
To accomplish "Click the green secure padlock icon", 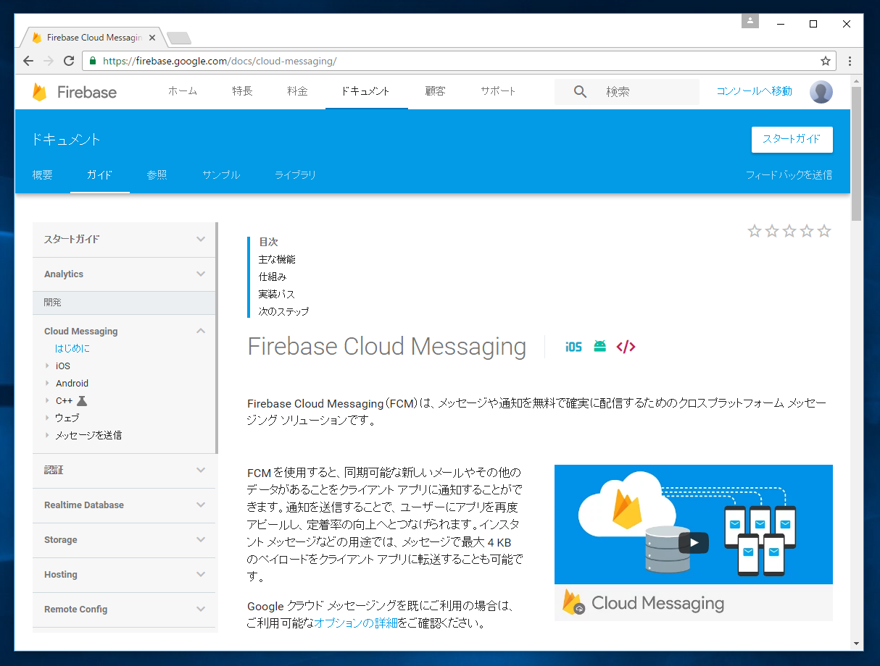I will coord(93,61).
